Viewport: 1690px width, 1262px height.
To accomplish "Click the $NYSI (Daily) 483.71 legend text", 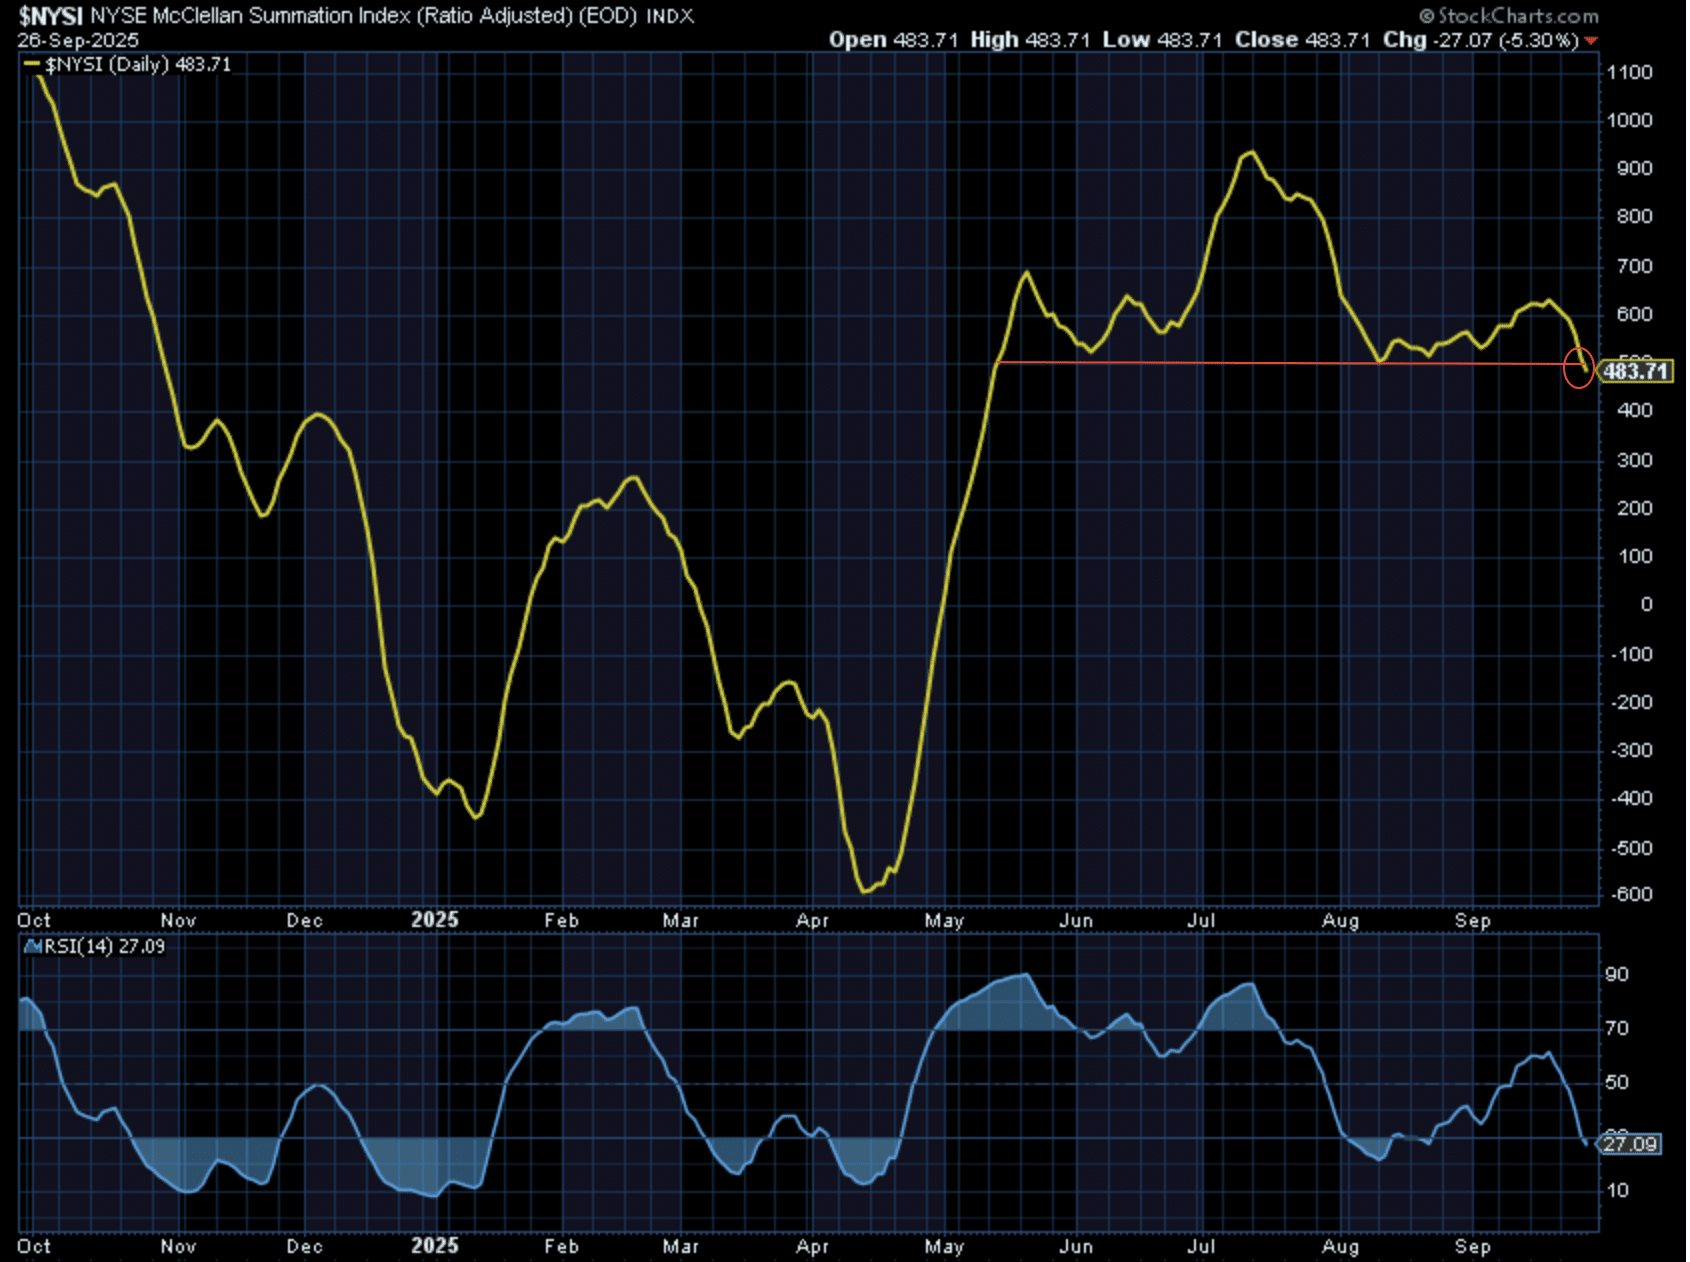I will coord(138,64).
